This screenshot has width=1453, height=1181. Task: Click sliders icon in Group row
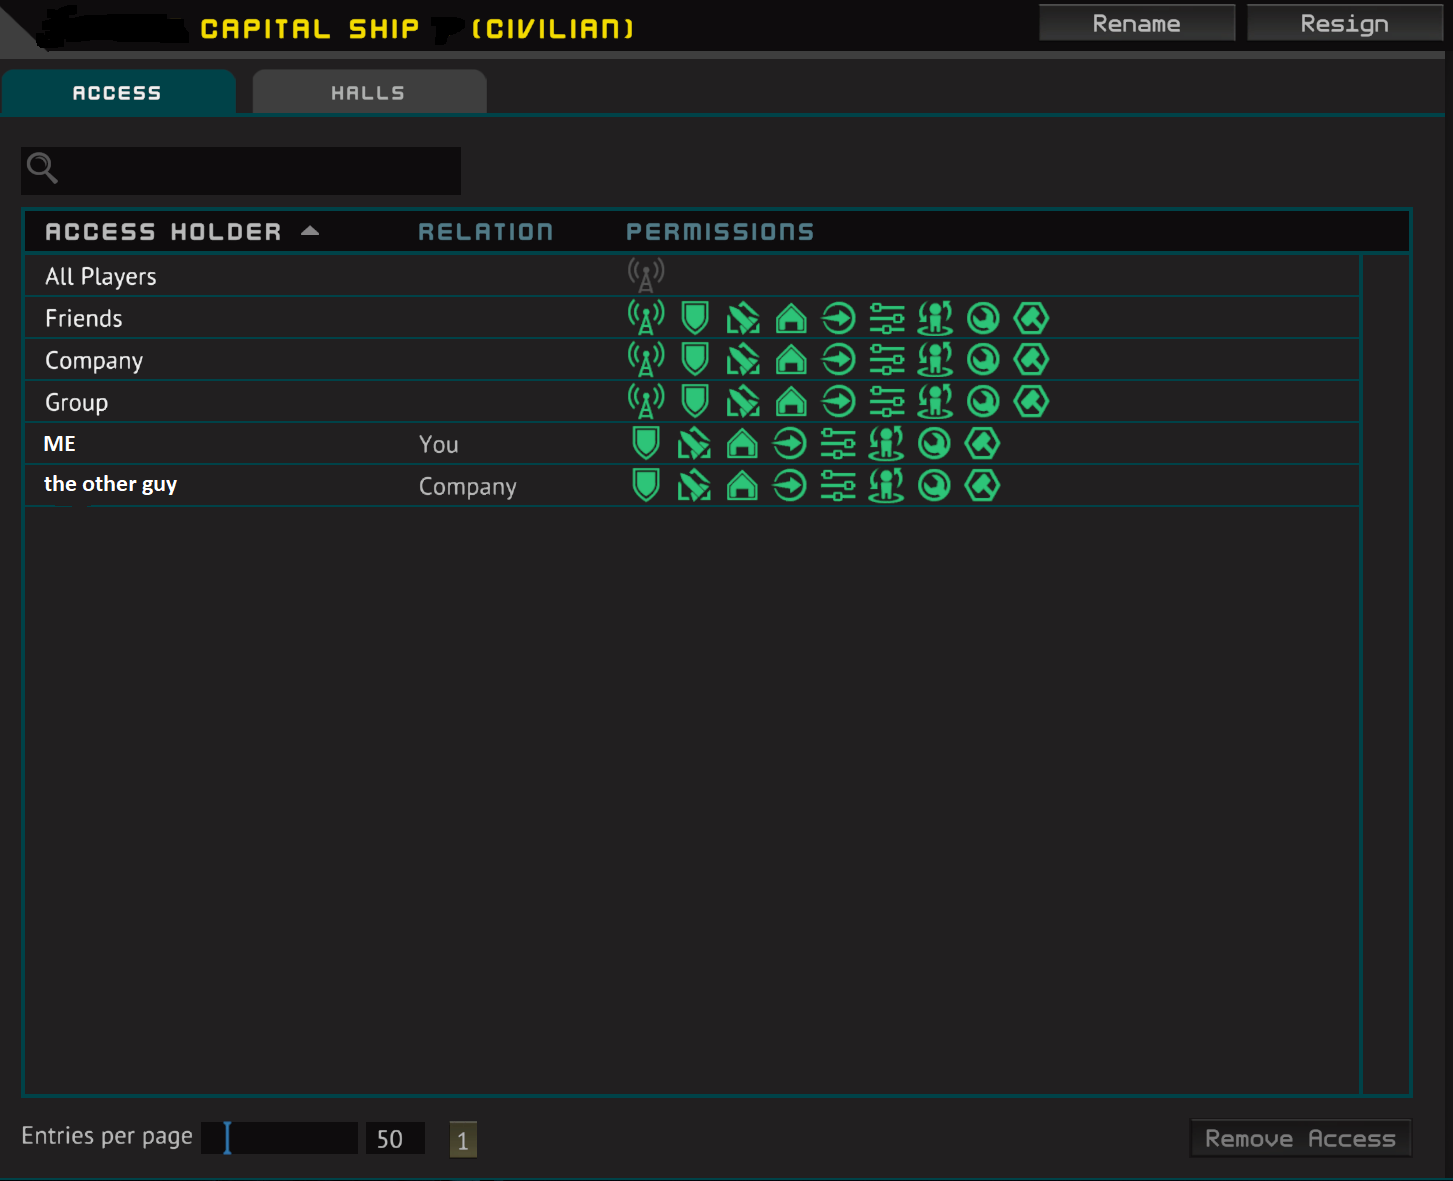tap(887, 402)
